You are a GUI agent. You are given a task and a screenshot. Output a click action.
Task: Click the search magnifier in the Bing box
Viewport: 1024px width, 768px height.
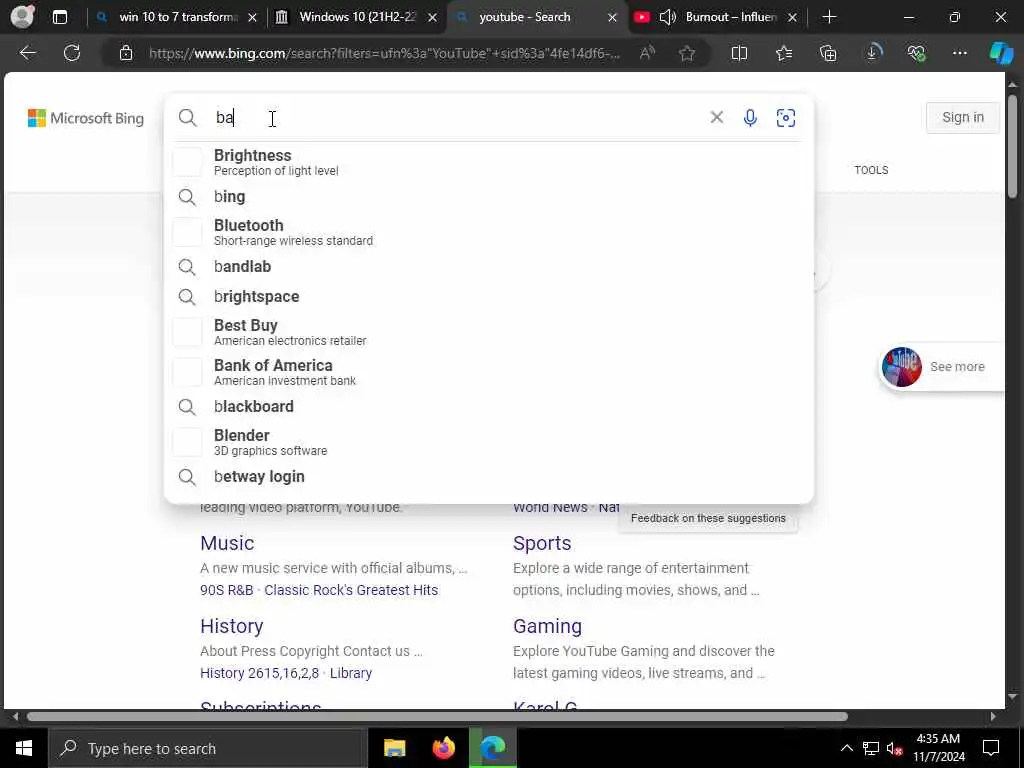pos(187,118)
